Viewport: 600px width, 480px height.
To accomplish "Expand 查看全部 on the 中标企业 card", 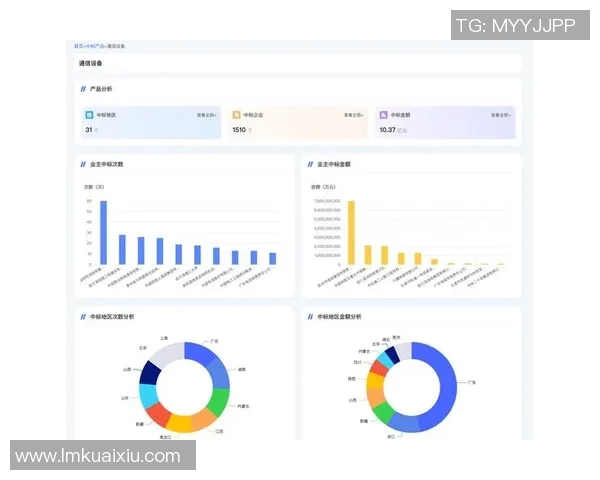I will point(354,115).
